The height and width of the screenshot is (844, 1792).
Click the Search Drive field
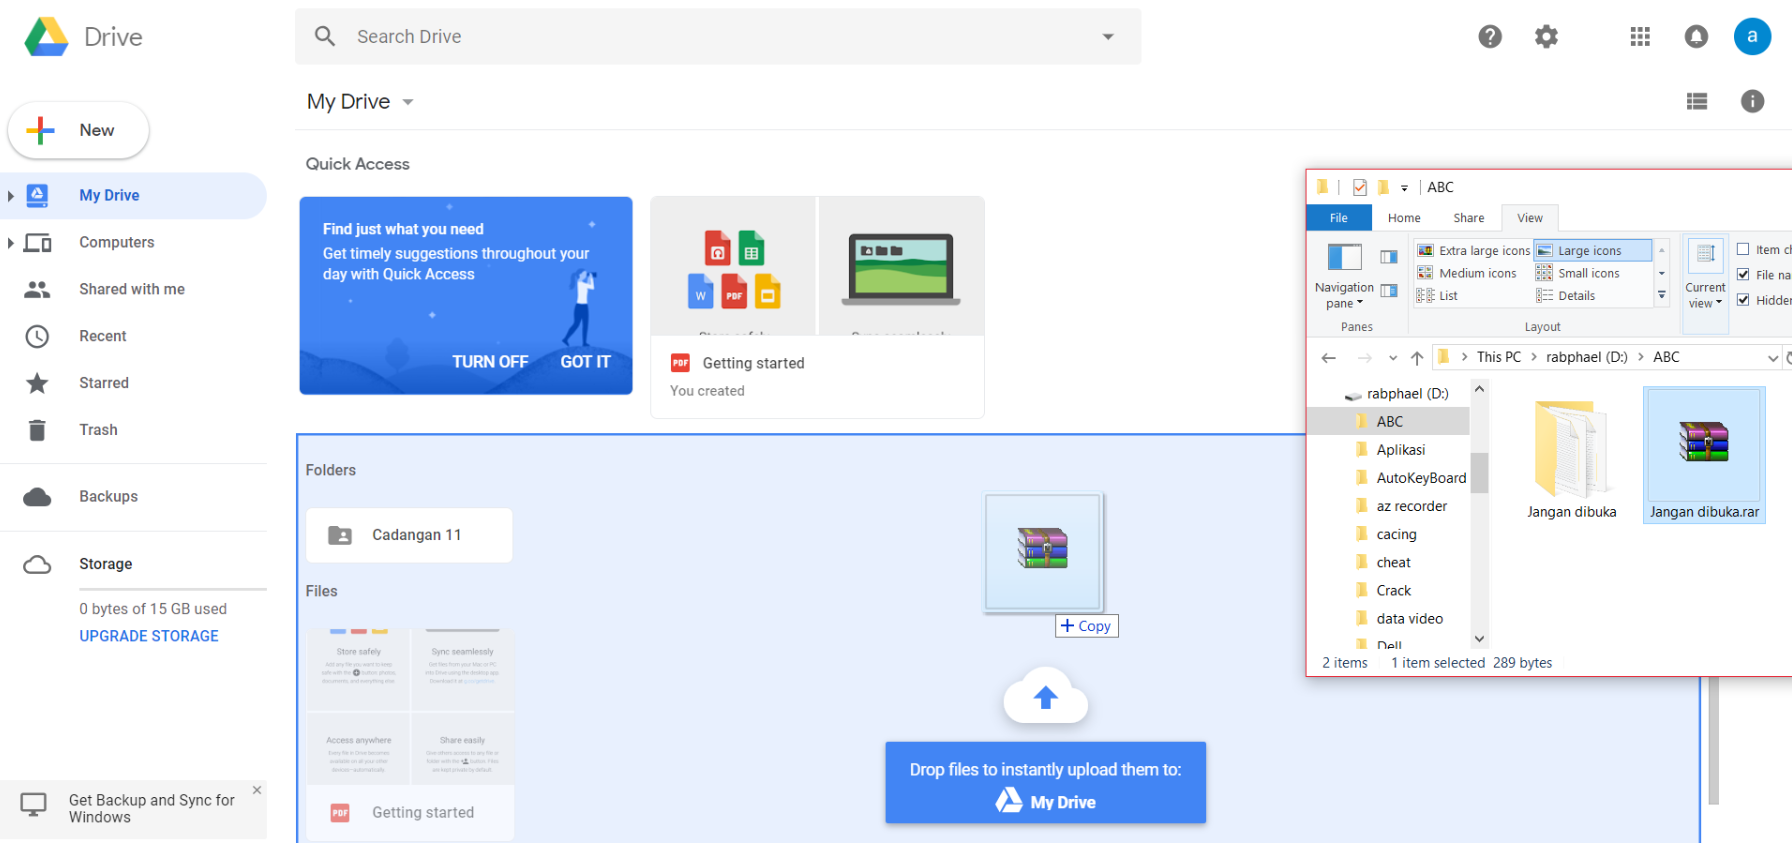[718, 37]
